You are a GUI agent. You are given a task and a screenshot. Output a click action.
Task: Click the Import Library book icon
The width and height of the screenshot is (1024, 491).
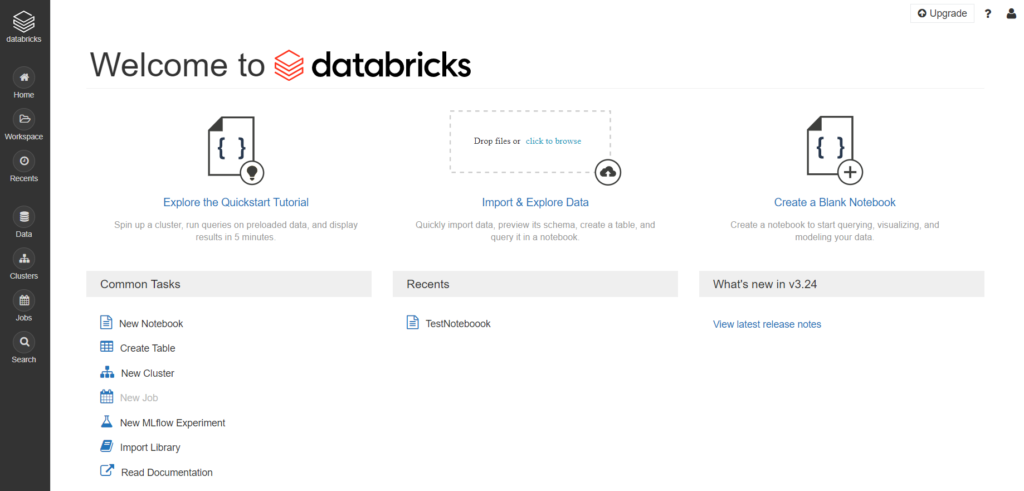coord(106,447)
